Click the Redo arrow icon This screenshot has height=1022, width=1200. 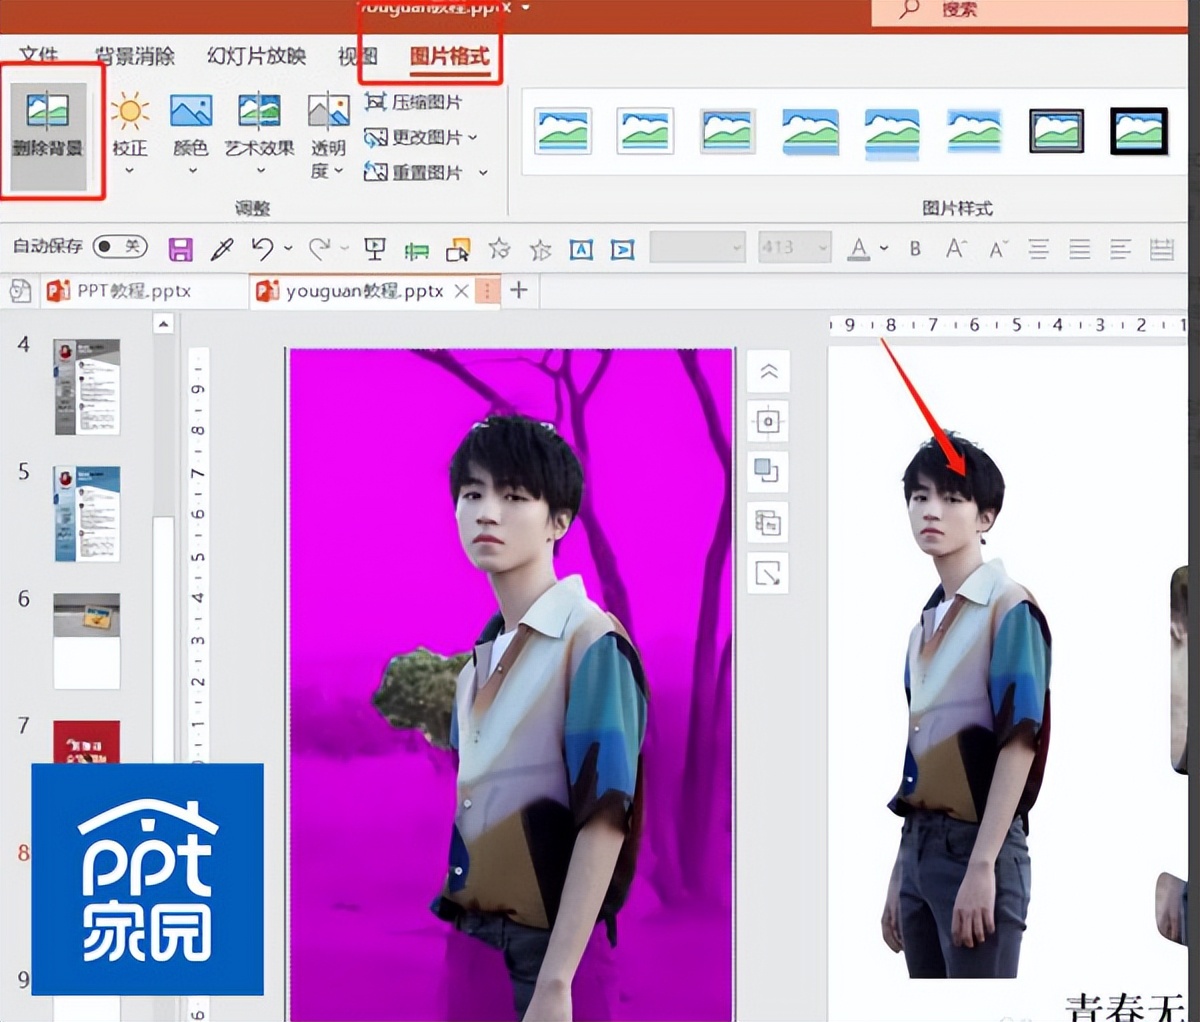click(319, 248)
